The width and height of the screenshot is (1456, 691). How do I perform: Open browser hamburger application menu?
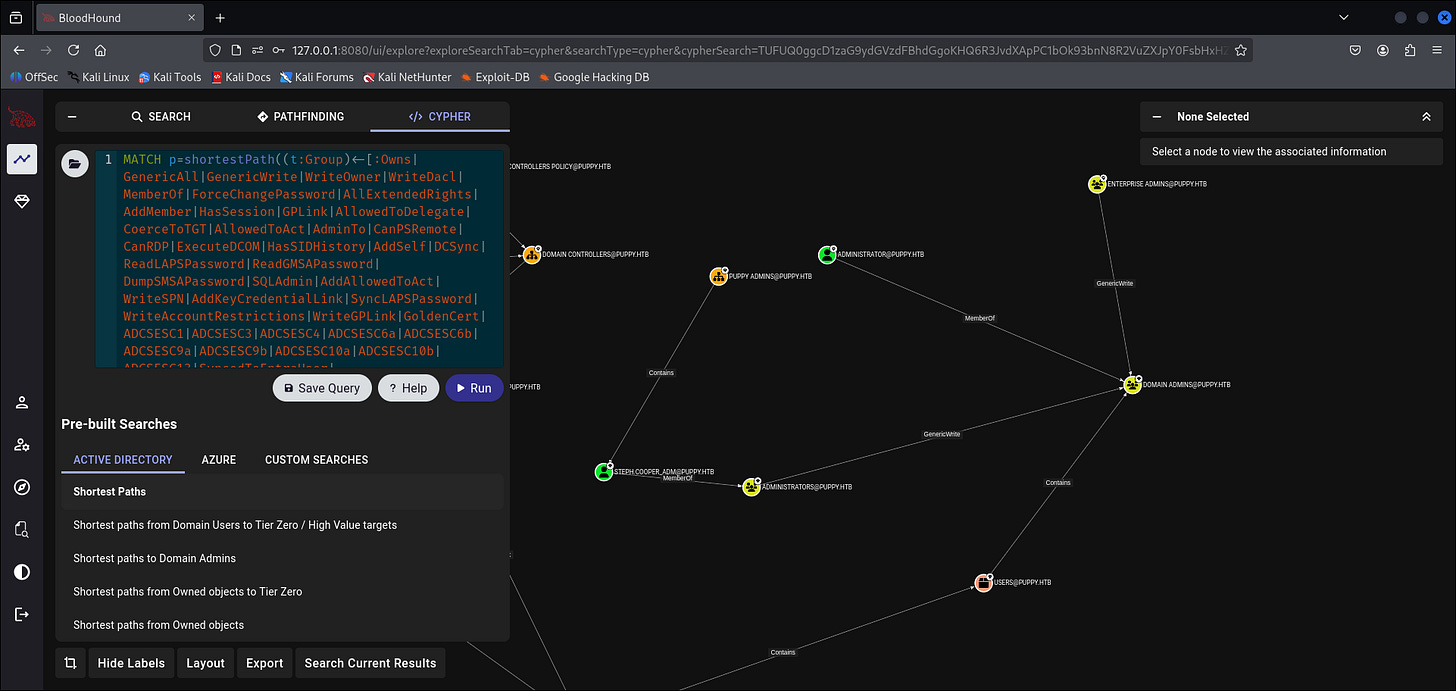1438,50
